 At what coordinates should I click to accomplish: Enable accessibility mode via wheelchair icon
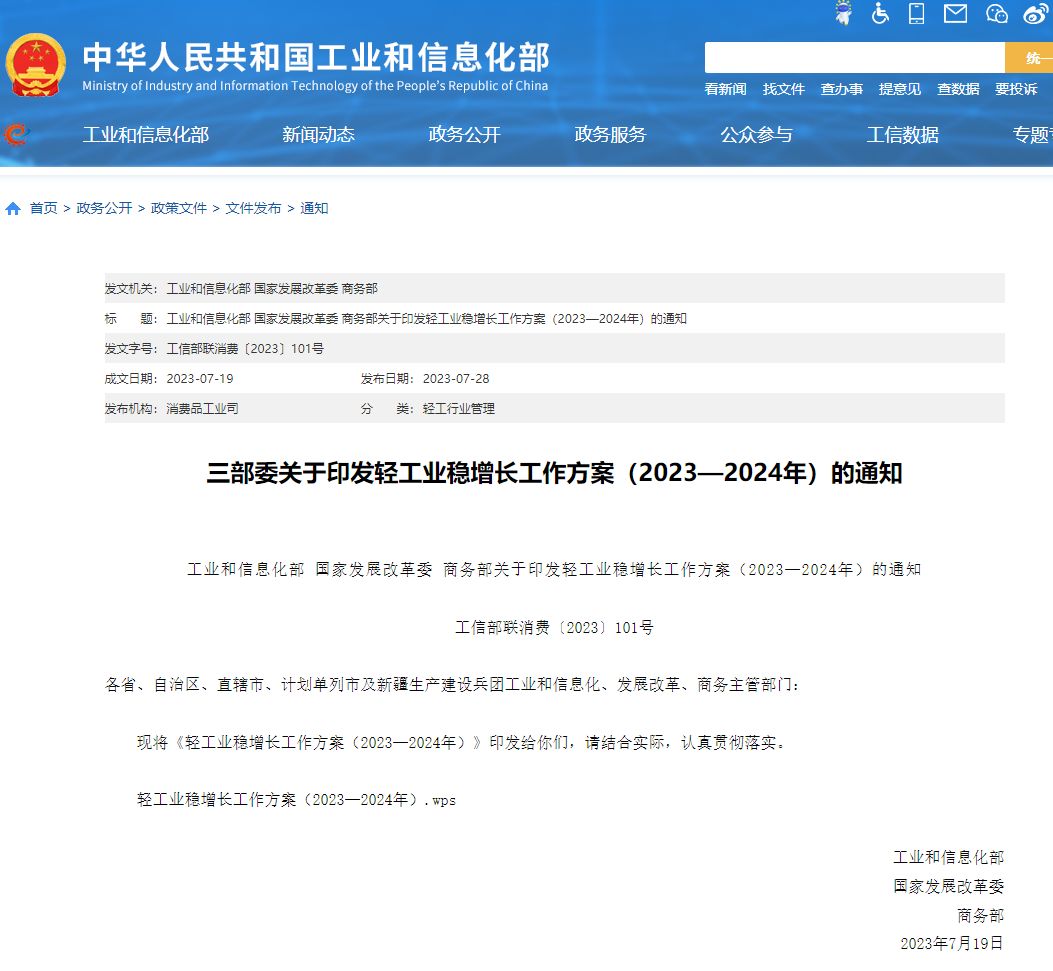click(x=880, y=13)
